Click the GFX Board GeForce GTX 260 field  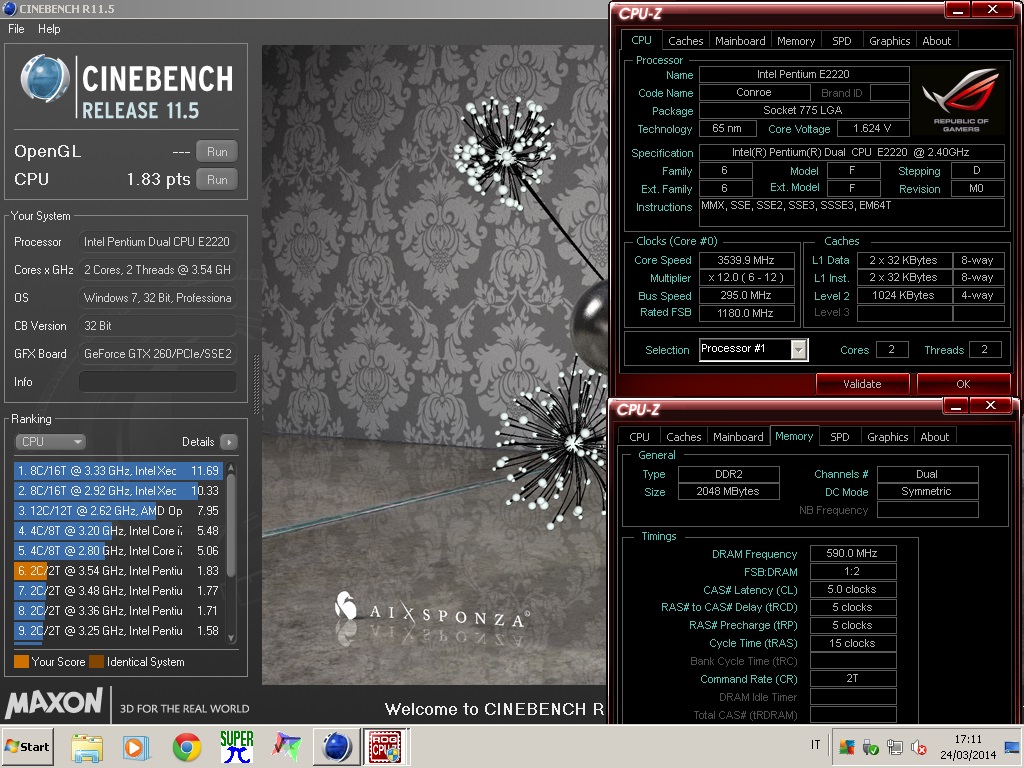tap(157, 354)
